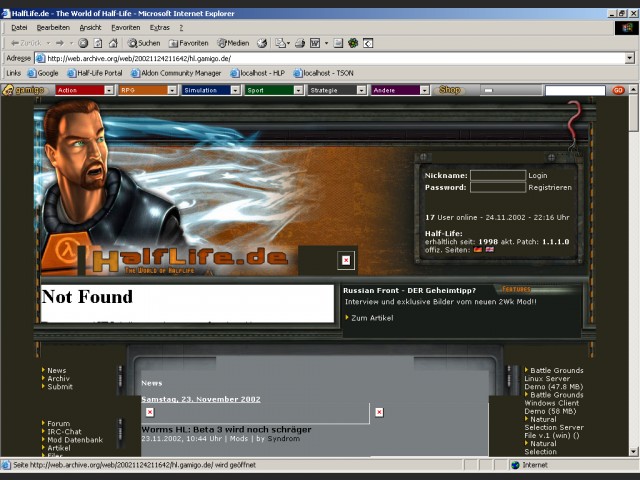Image resolution: width=640 pixels, height=480 pixels.
Task: Open the IRC-Chat sidebar link
Action: pos(64,431)
